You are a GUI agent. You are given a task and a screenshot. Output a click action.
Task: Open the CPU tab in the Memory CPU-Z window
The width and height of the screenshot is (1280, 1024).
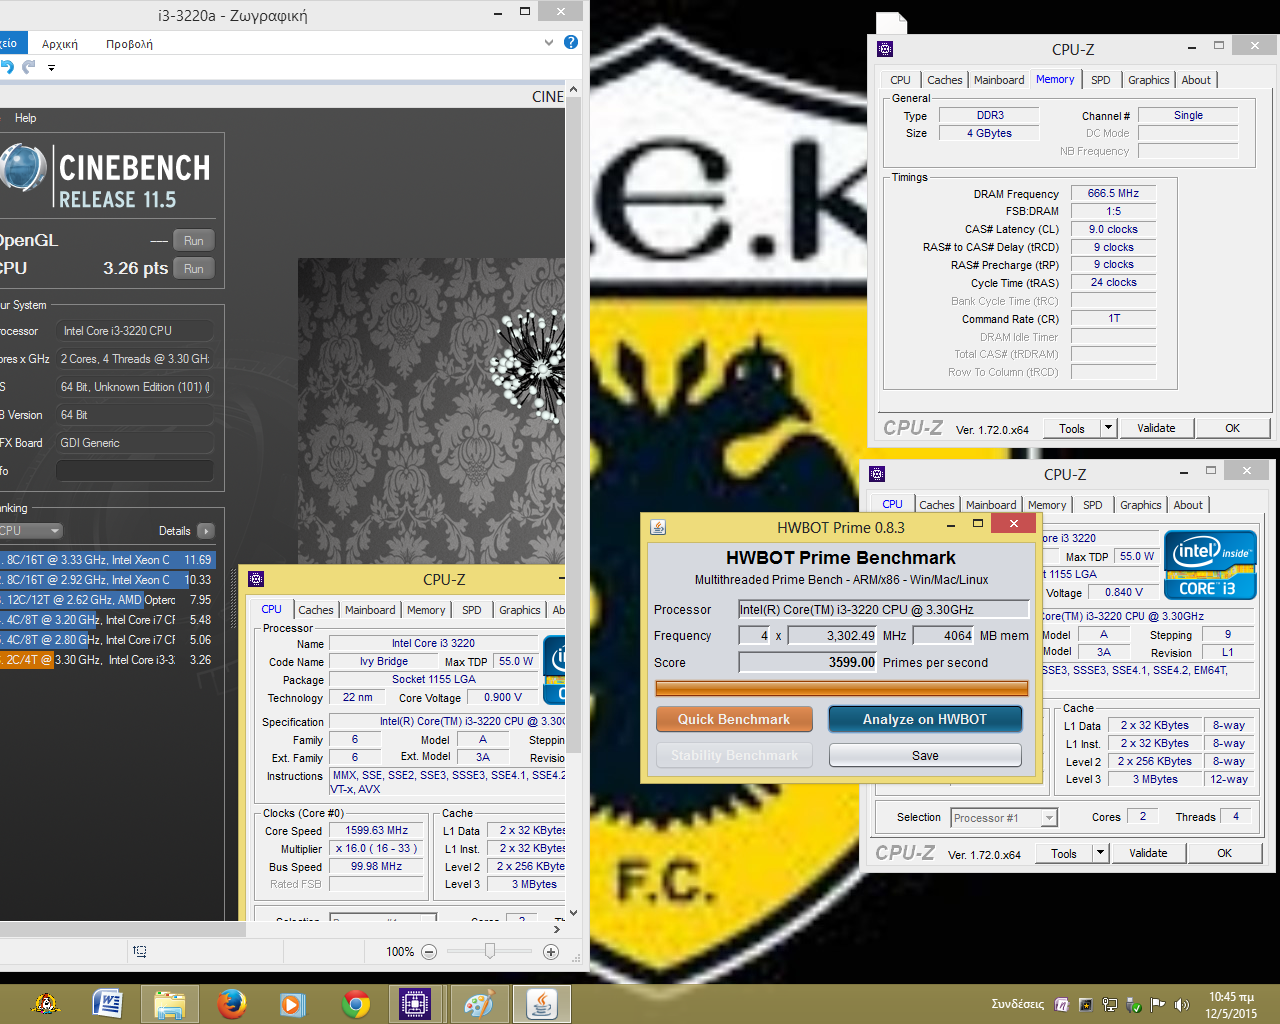click(x=900, y=80)
